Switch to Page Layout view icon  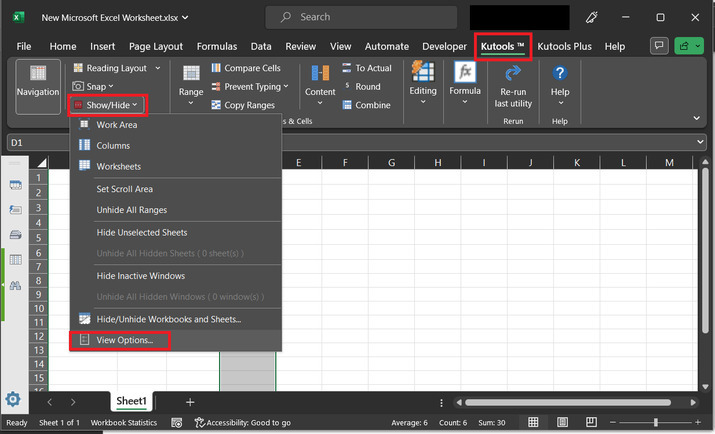point(562,422)
